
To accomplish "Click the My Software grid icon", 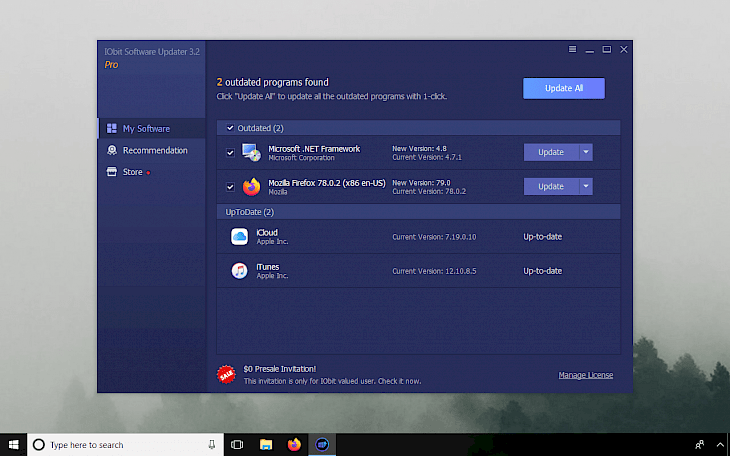I will [x=112, y=129].
